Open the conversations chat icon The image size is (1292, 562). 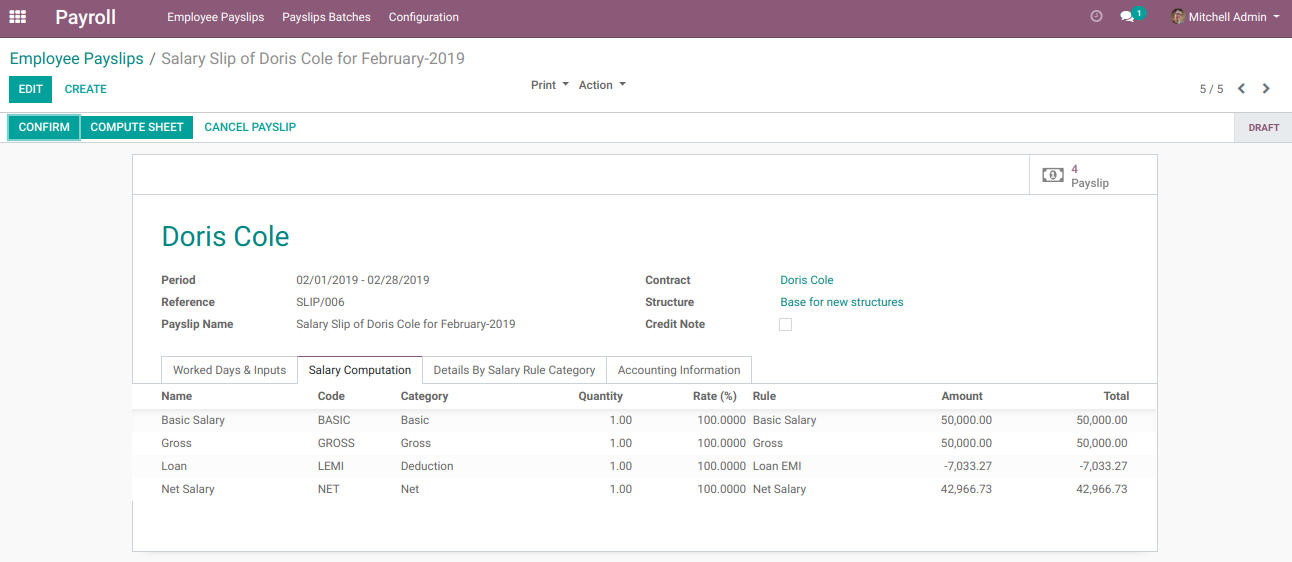tap(1127, 17)
